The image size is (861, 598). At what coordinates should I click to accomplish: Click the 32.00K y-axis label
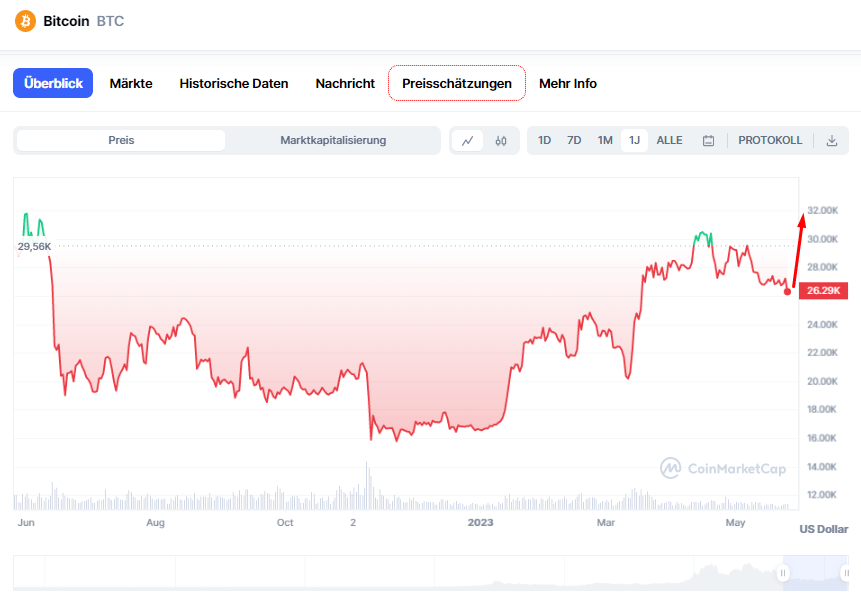pyautogui.click(x=823, y=210)
